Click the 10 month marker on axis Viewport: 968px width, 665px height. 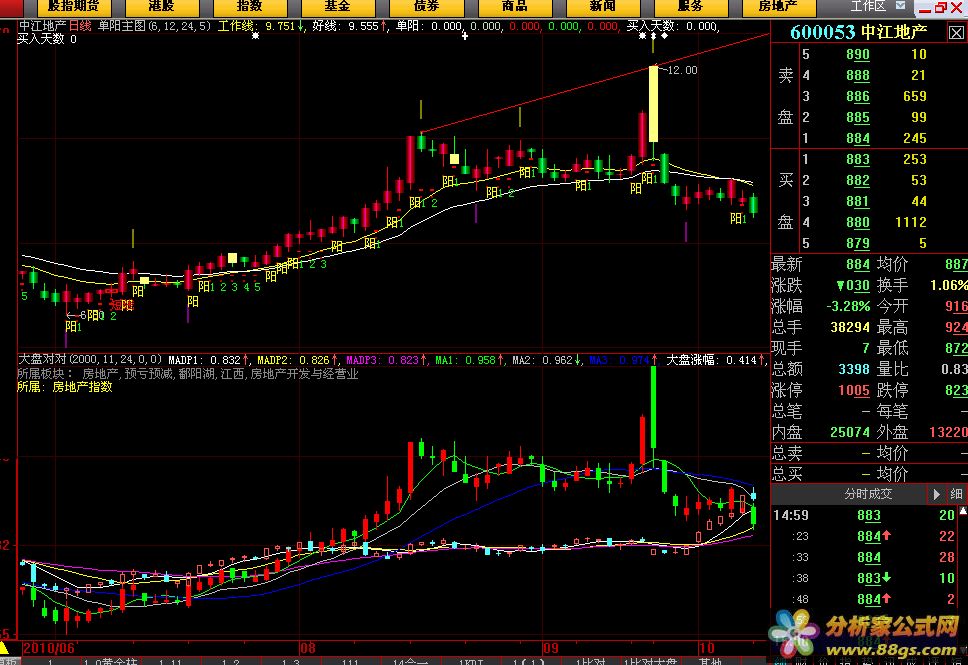pyautogui.click(x=706, y=648)
